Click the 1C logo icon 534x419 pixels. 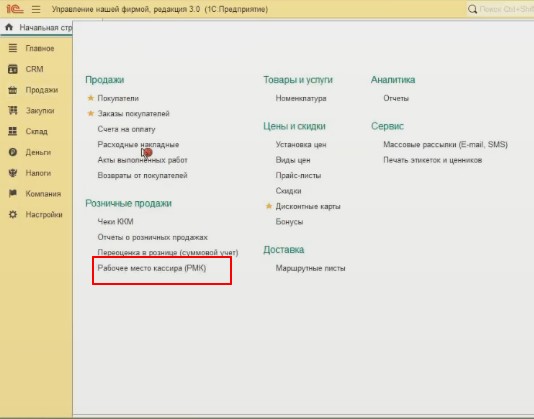15,9
